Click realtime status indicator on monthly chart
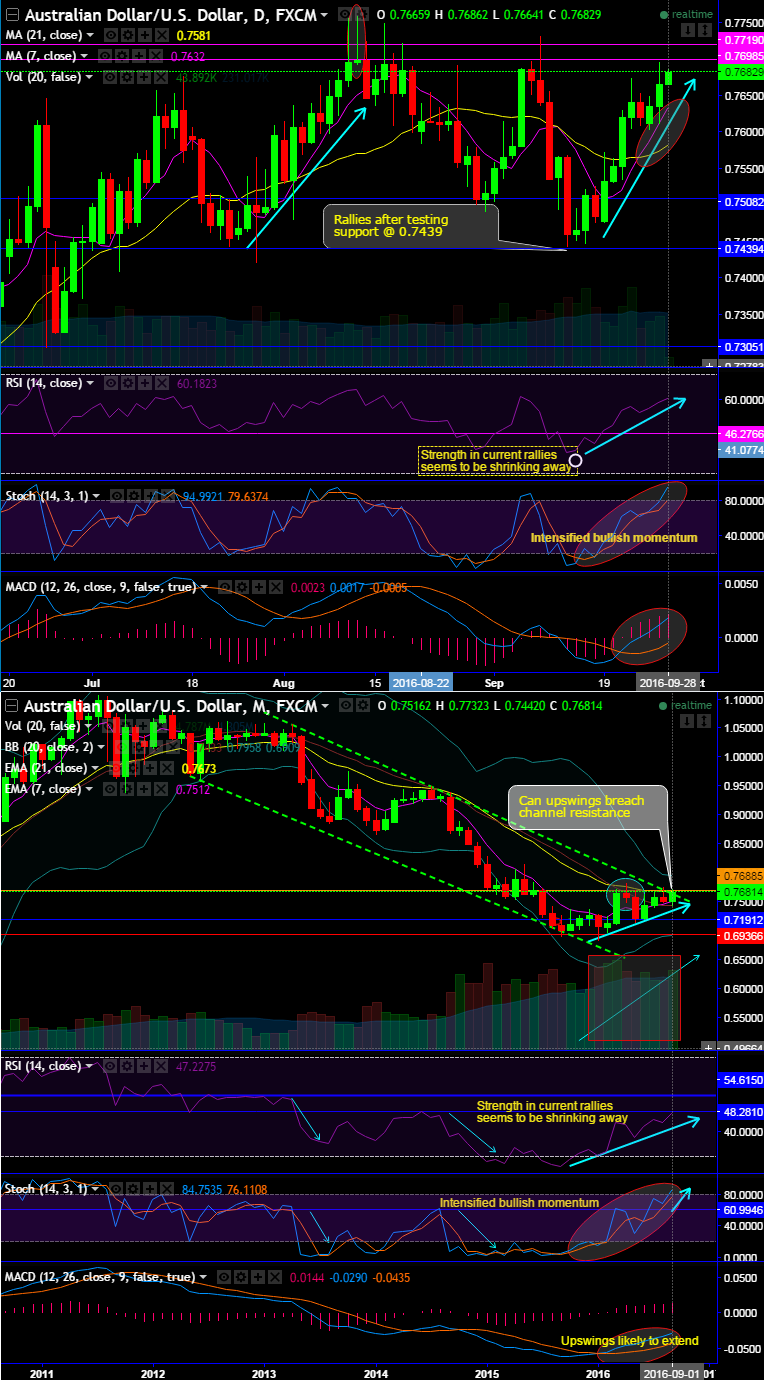Screen dimensions: 764x1380 (686, 706)
